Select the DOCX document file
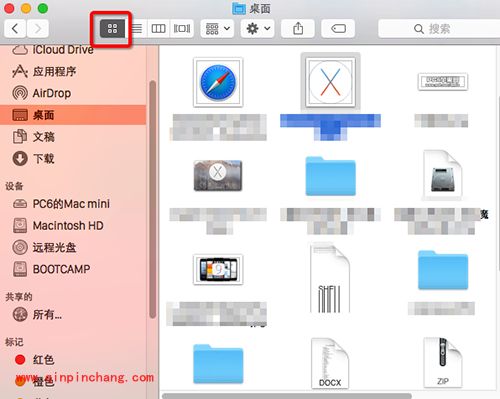This screenshot has width=500, height=399. point(330,363)
